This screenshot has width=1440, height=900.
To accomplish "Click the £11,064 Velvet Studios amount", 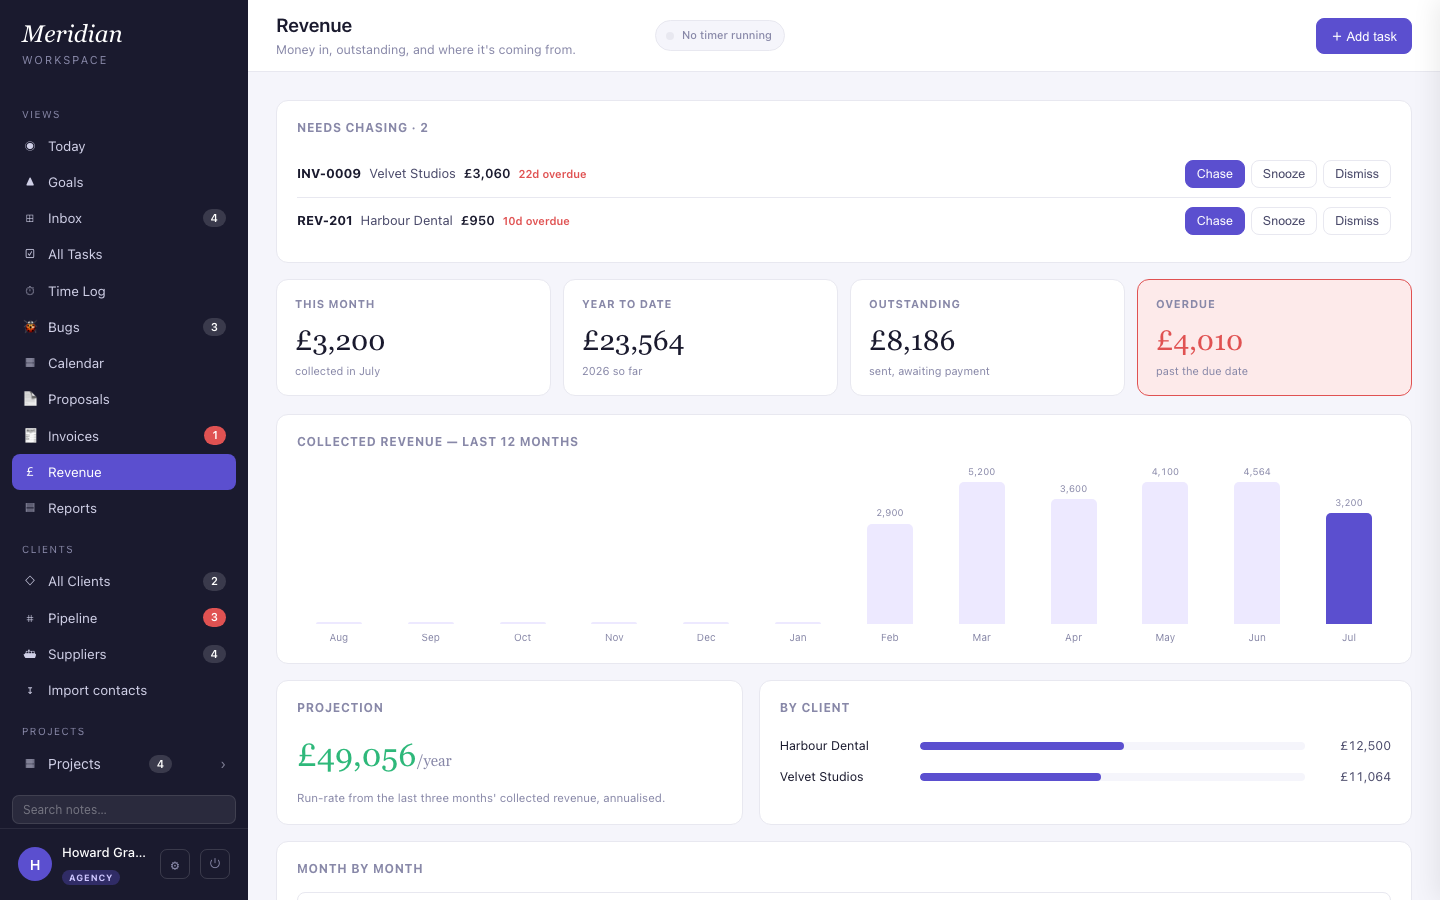I will (1365, 777).
